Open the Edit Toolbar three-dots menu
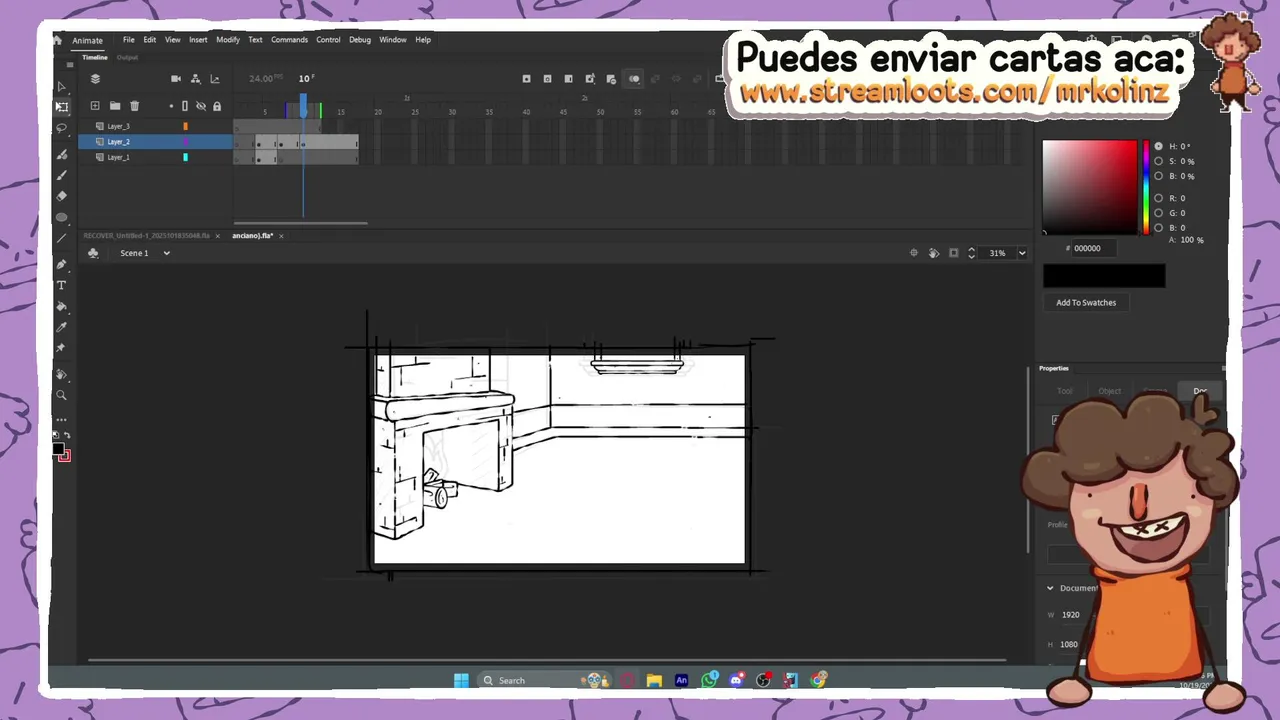Viewport: 1280px width, 720px height. point(61,420)
